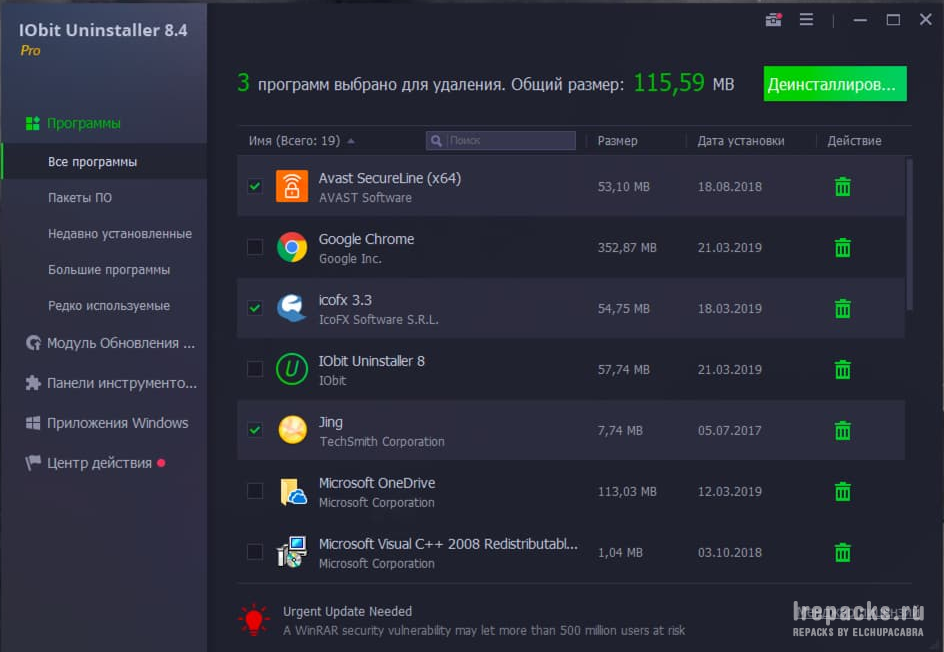Select the Google Chrome program name
The image size is (944, 652).
[x=366, y=239]
